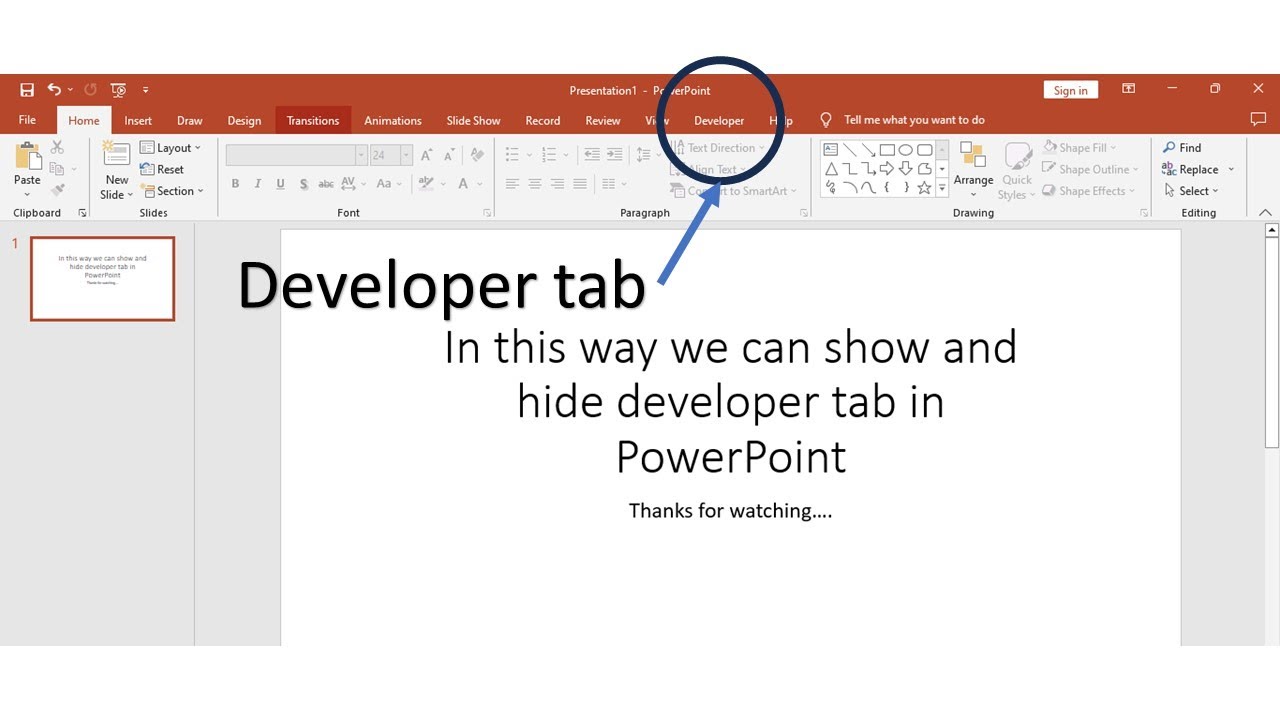The width and height of the screenshot is (1280, 720).
Task: Pick the Text Box shape in gallery
Action: click(831, 150)
